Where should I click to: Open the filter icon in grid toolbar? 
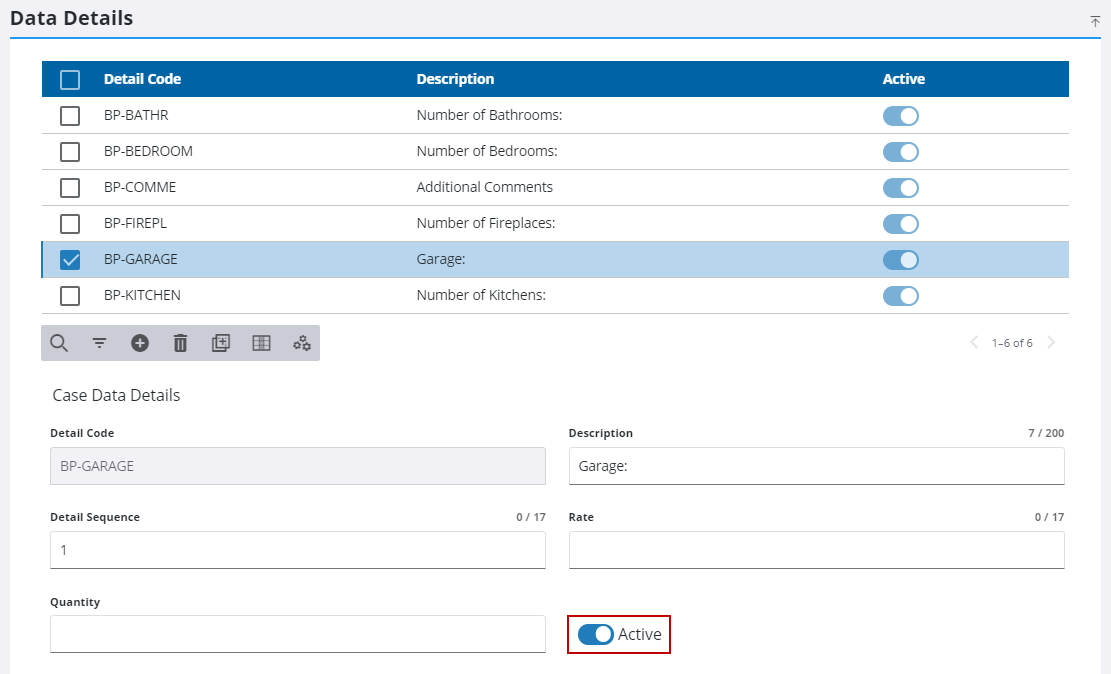99,343
